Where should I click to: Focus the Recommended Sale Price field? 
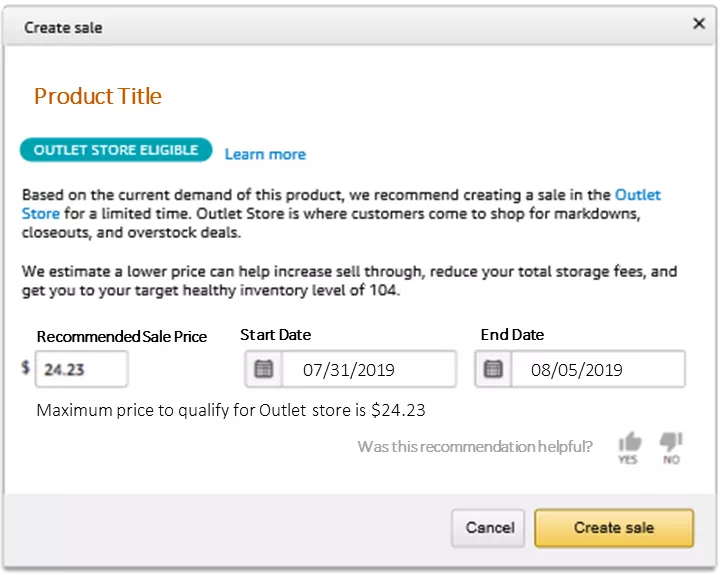point(81,369)
